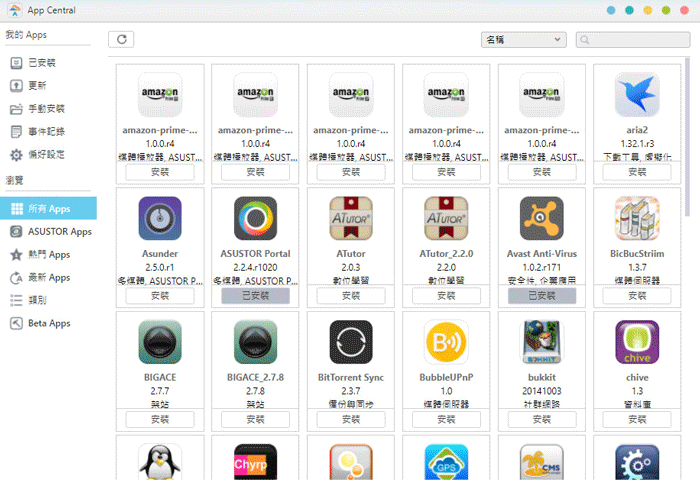700x481 pixels.
Task: Select the Asunder app icon
Action: [x=160, y=218]
